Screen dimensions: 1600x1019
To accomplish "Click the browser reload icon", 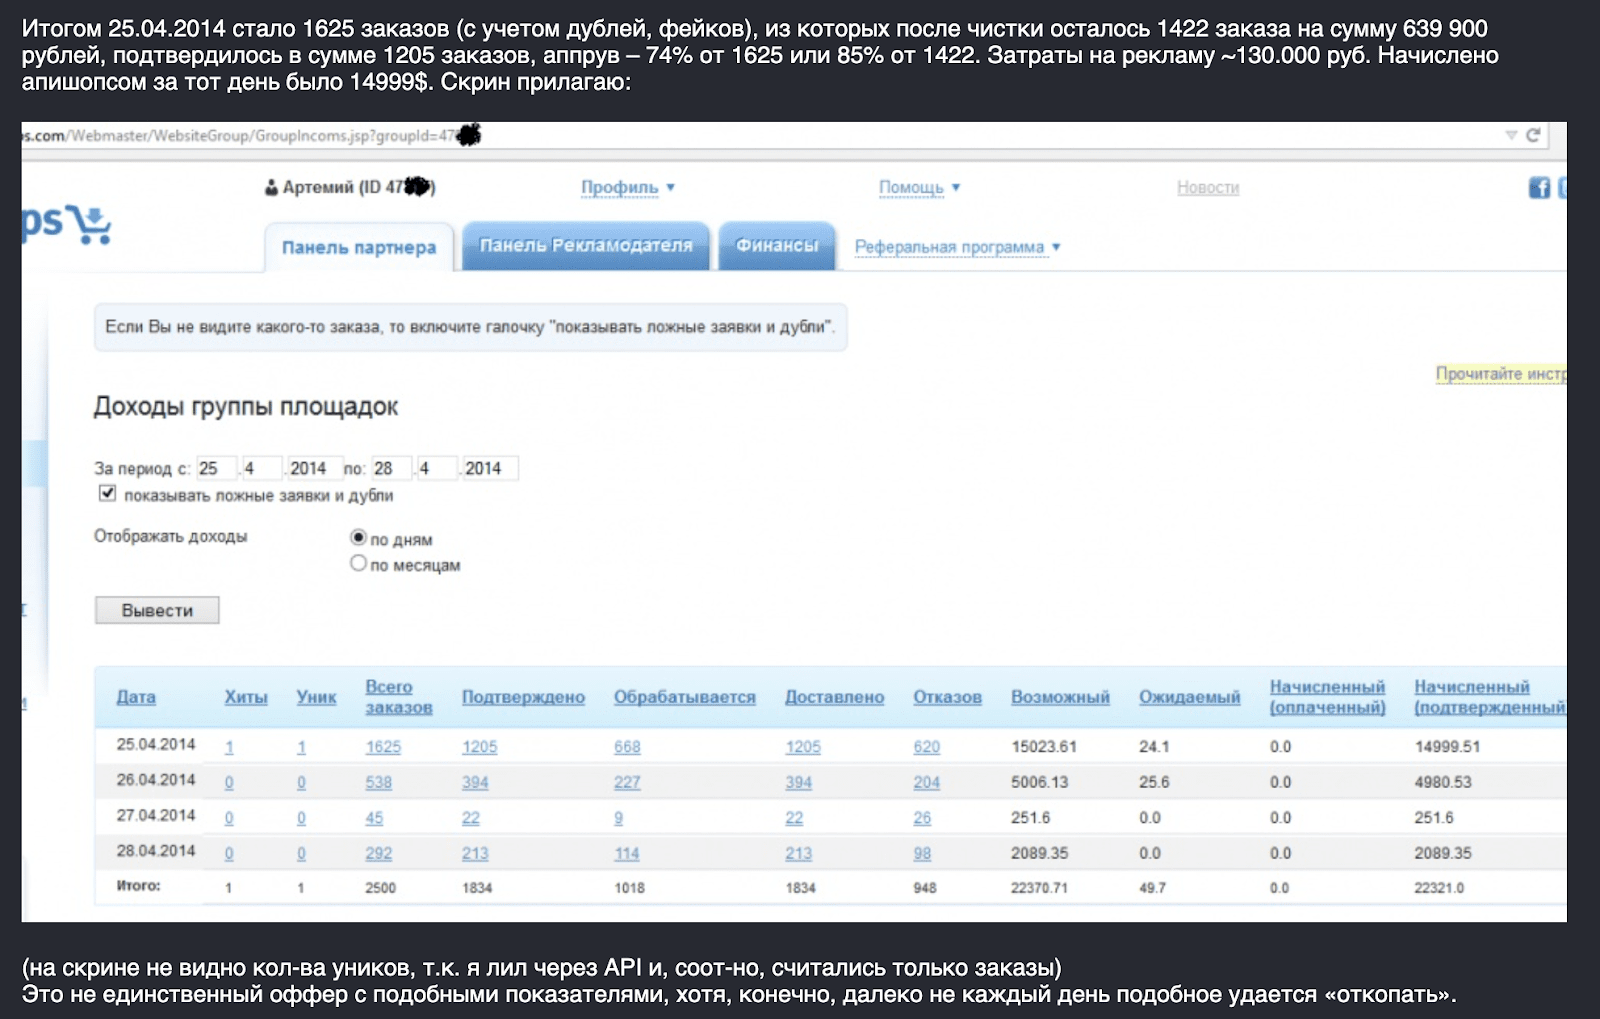I will [1533, 135].
